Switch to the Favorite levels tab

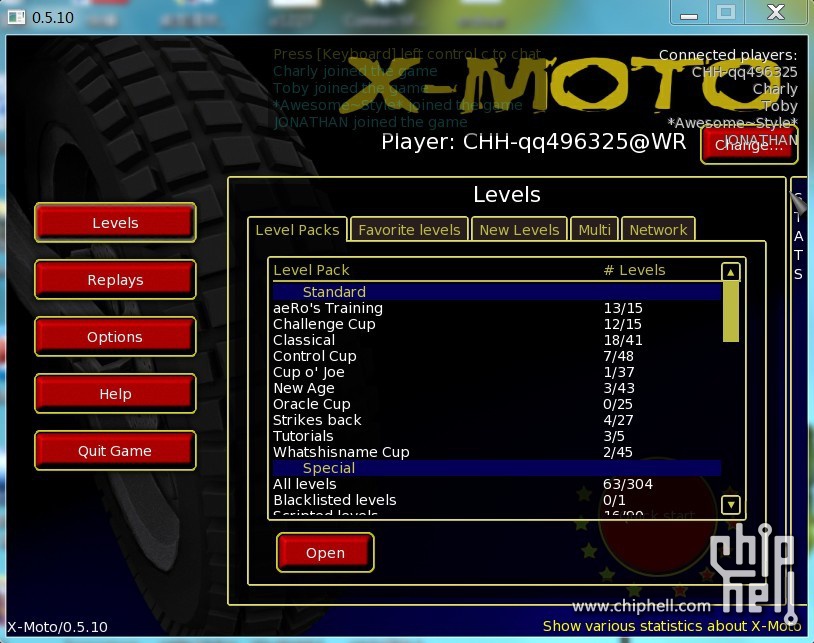click(x=410, y=229)
